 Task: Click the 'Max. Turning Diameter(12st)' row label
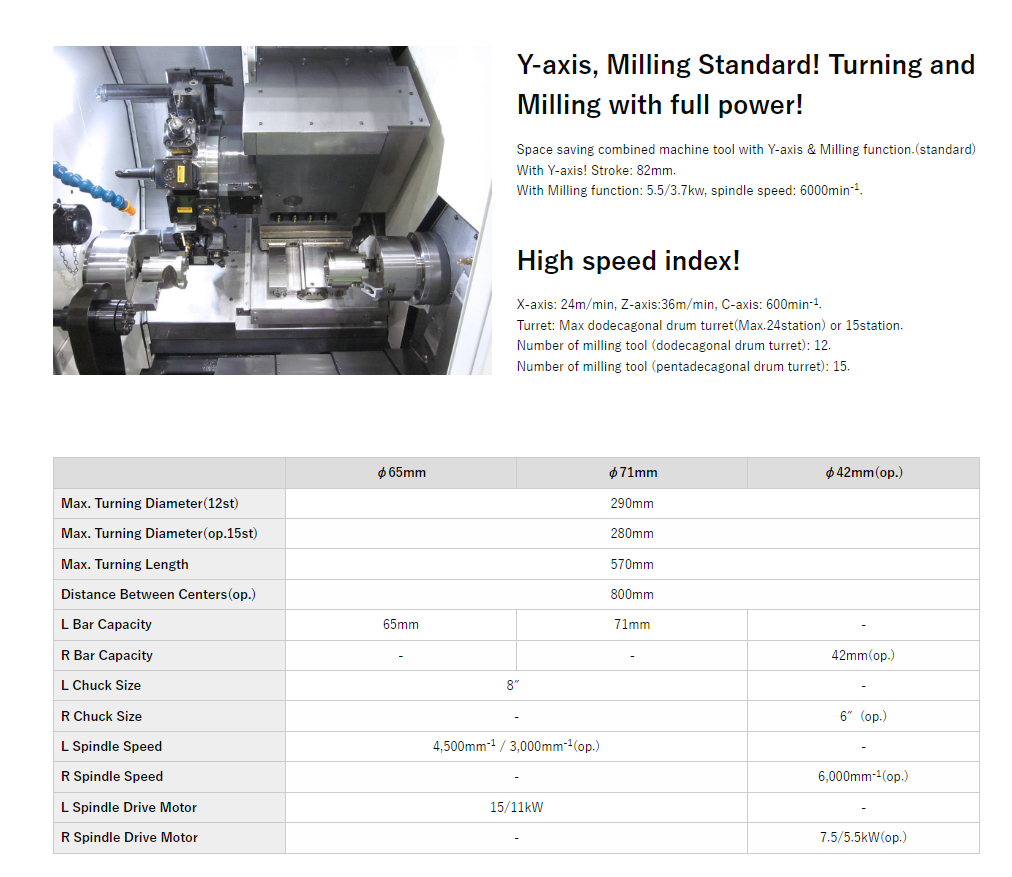pyautogui.click(x=150, y=503)
